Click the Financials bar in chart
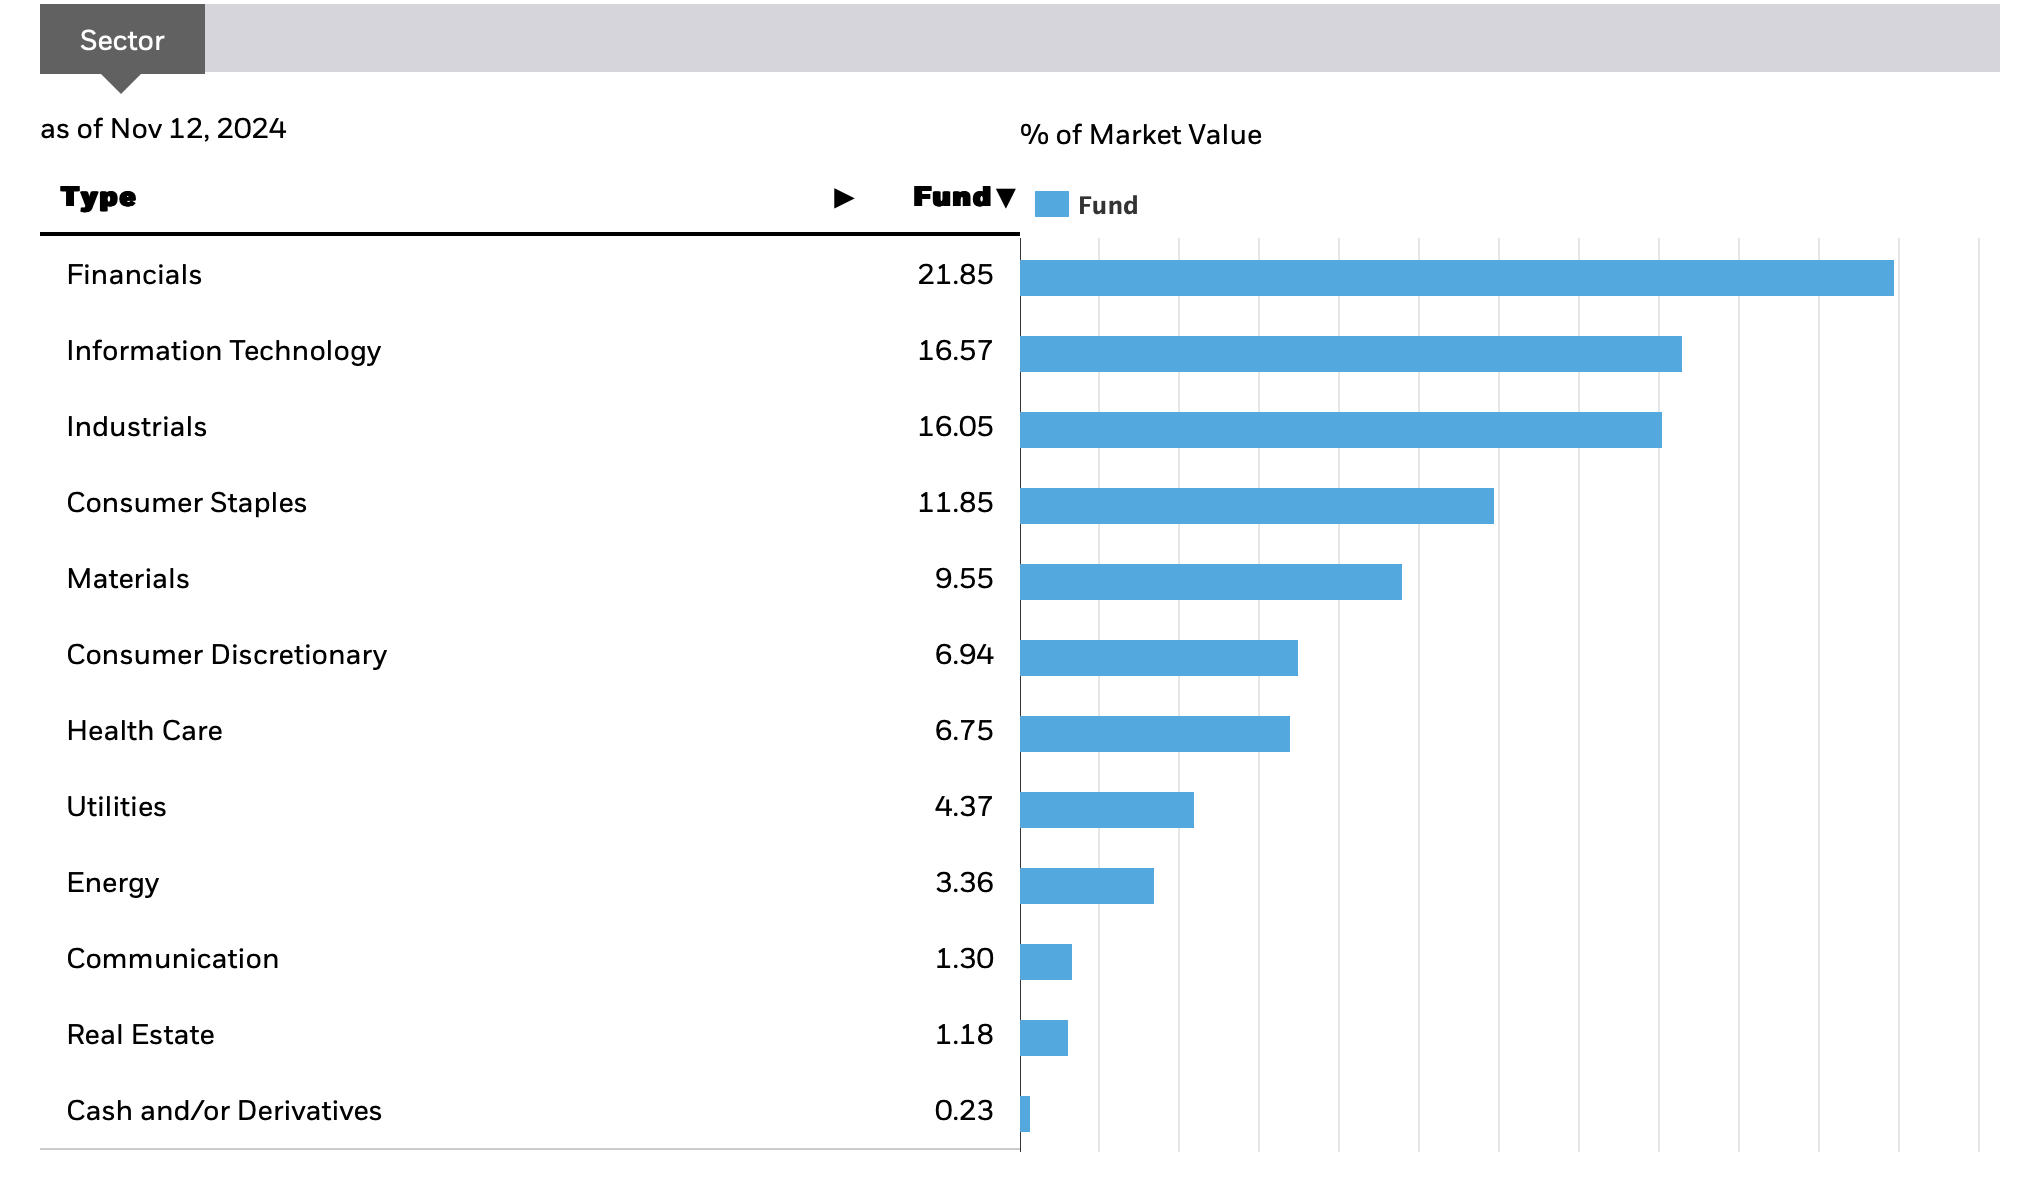Screen dimensions: 2028x1180 click(1456, 278)
